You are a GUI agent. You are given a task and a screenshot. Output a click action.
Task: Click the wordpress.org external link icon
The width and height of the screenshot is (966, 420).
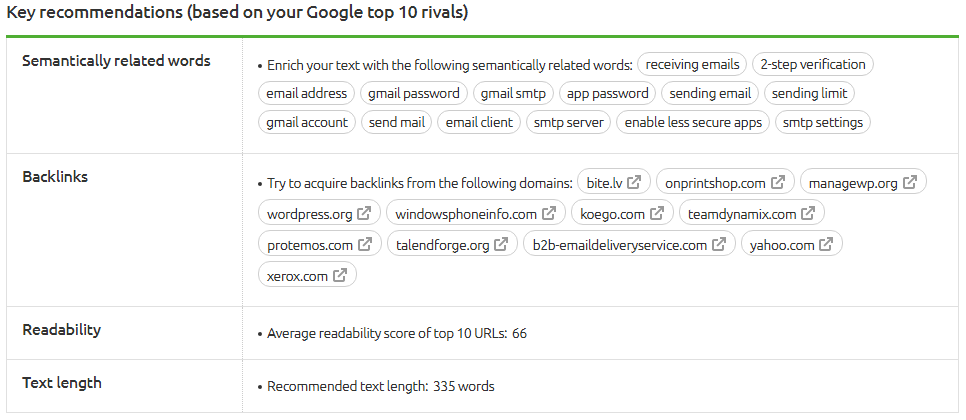(365, 213)
